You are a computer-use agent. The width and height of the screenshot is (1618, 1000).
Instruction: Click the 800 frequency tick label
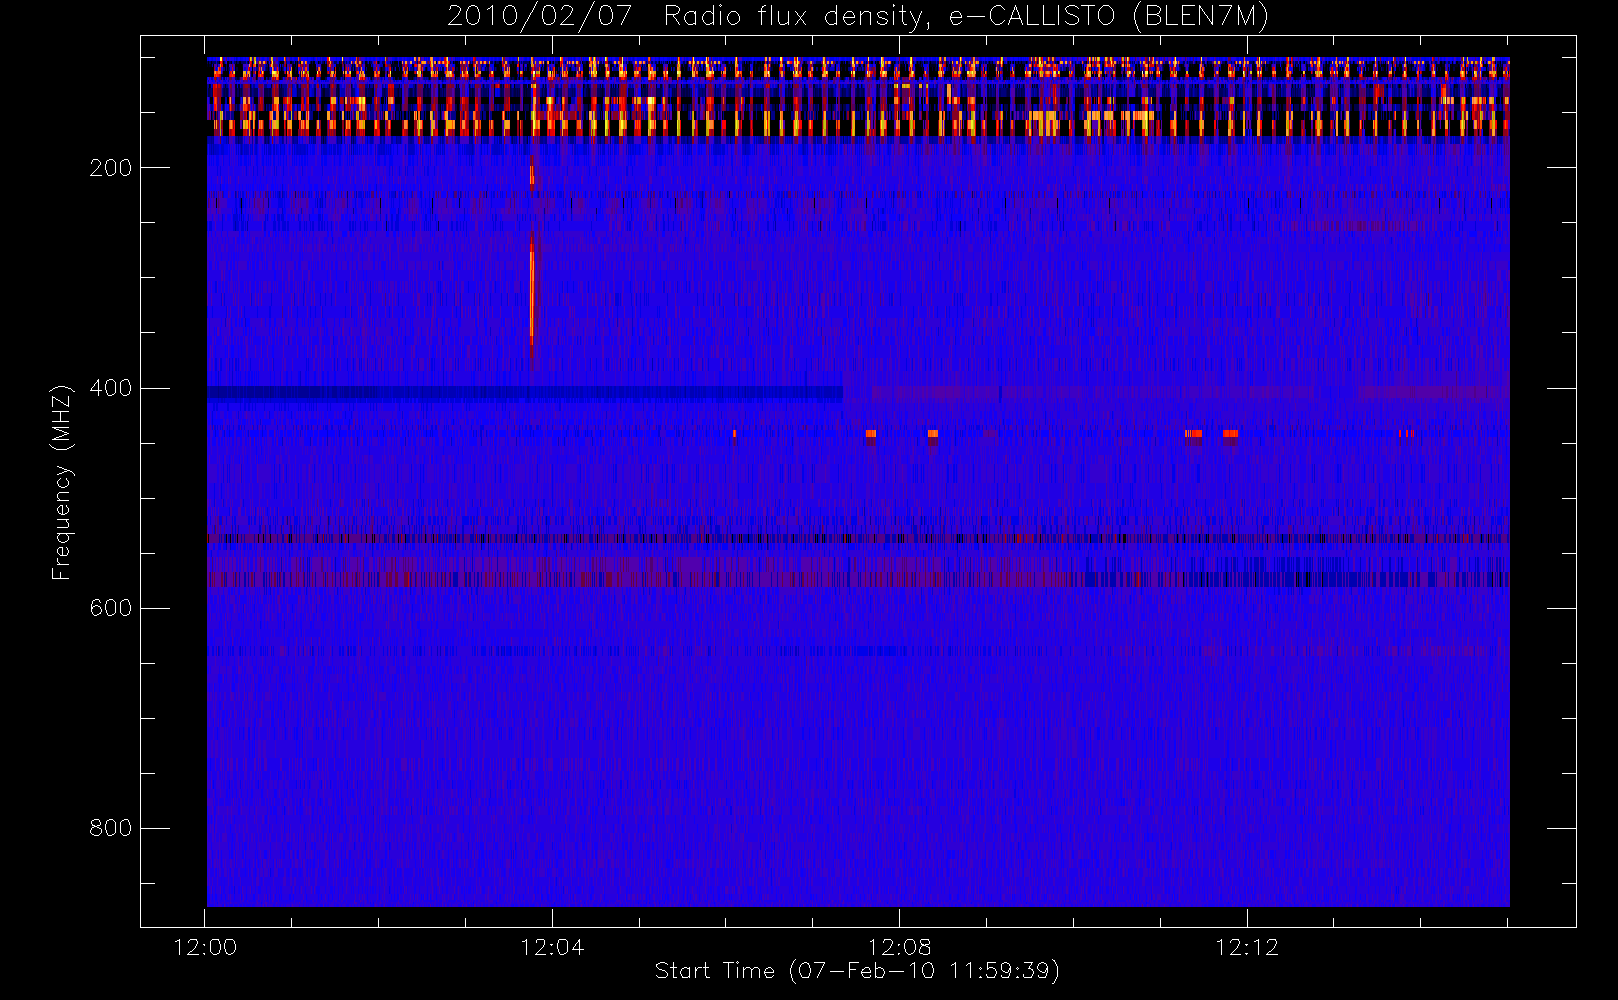(x=111, y=828)
